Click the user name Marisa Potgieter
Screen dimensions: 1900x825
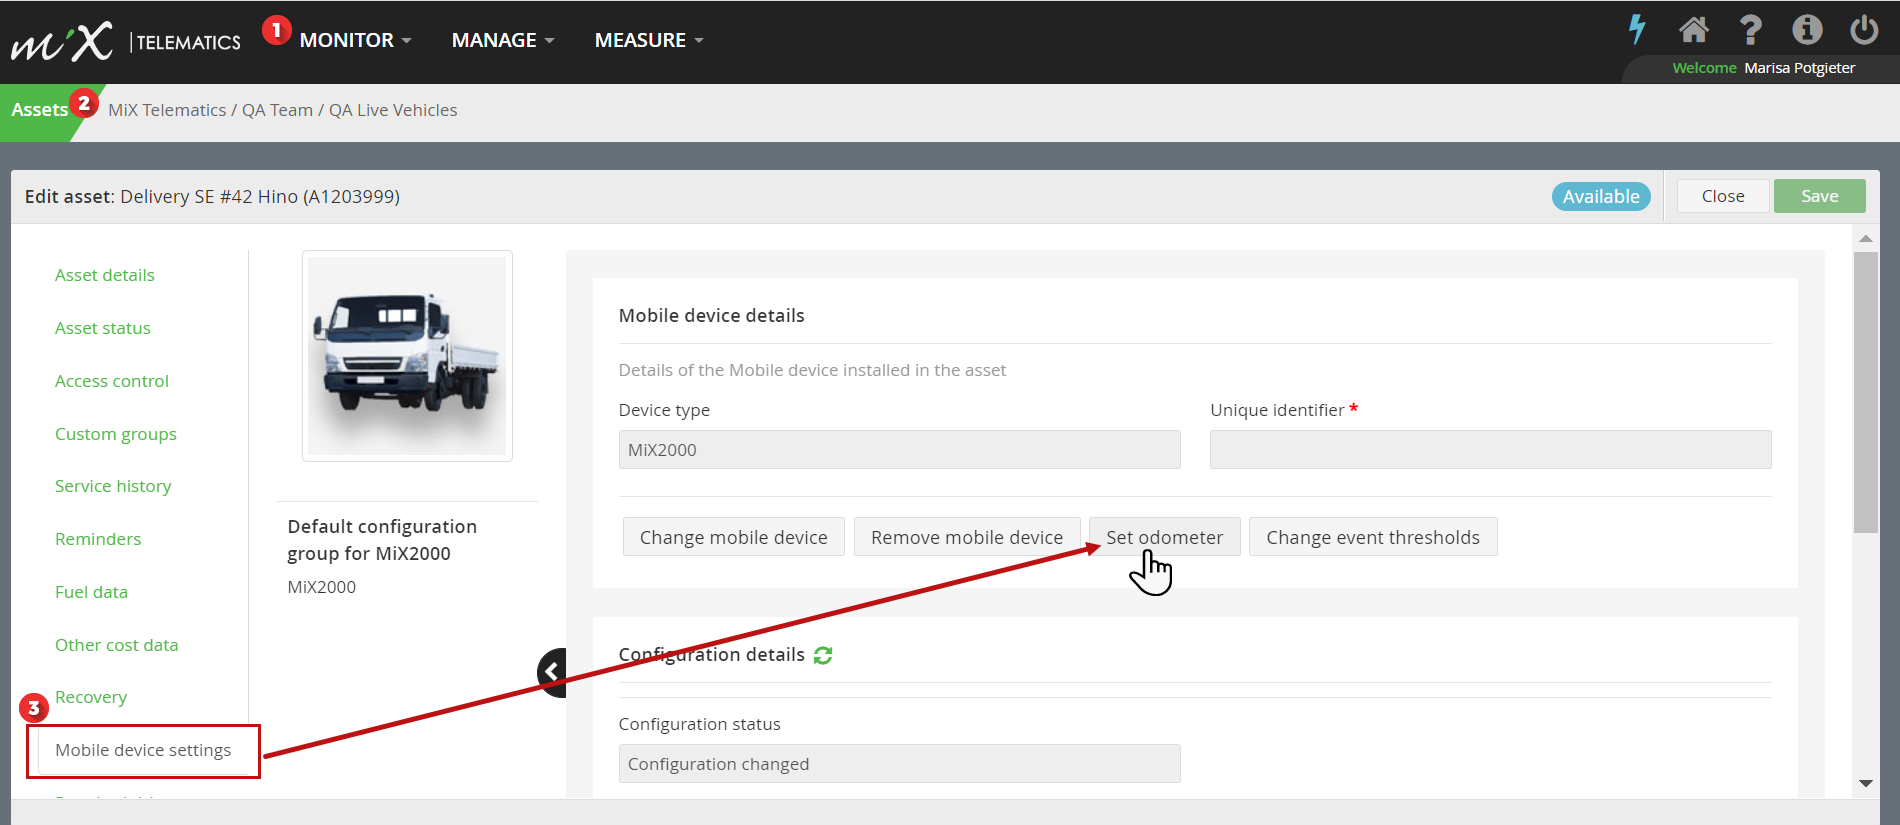pyautogui.click(x=1800, y=68)
